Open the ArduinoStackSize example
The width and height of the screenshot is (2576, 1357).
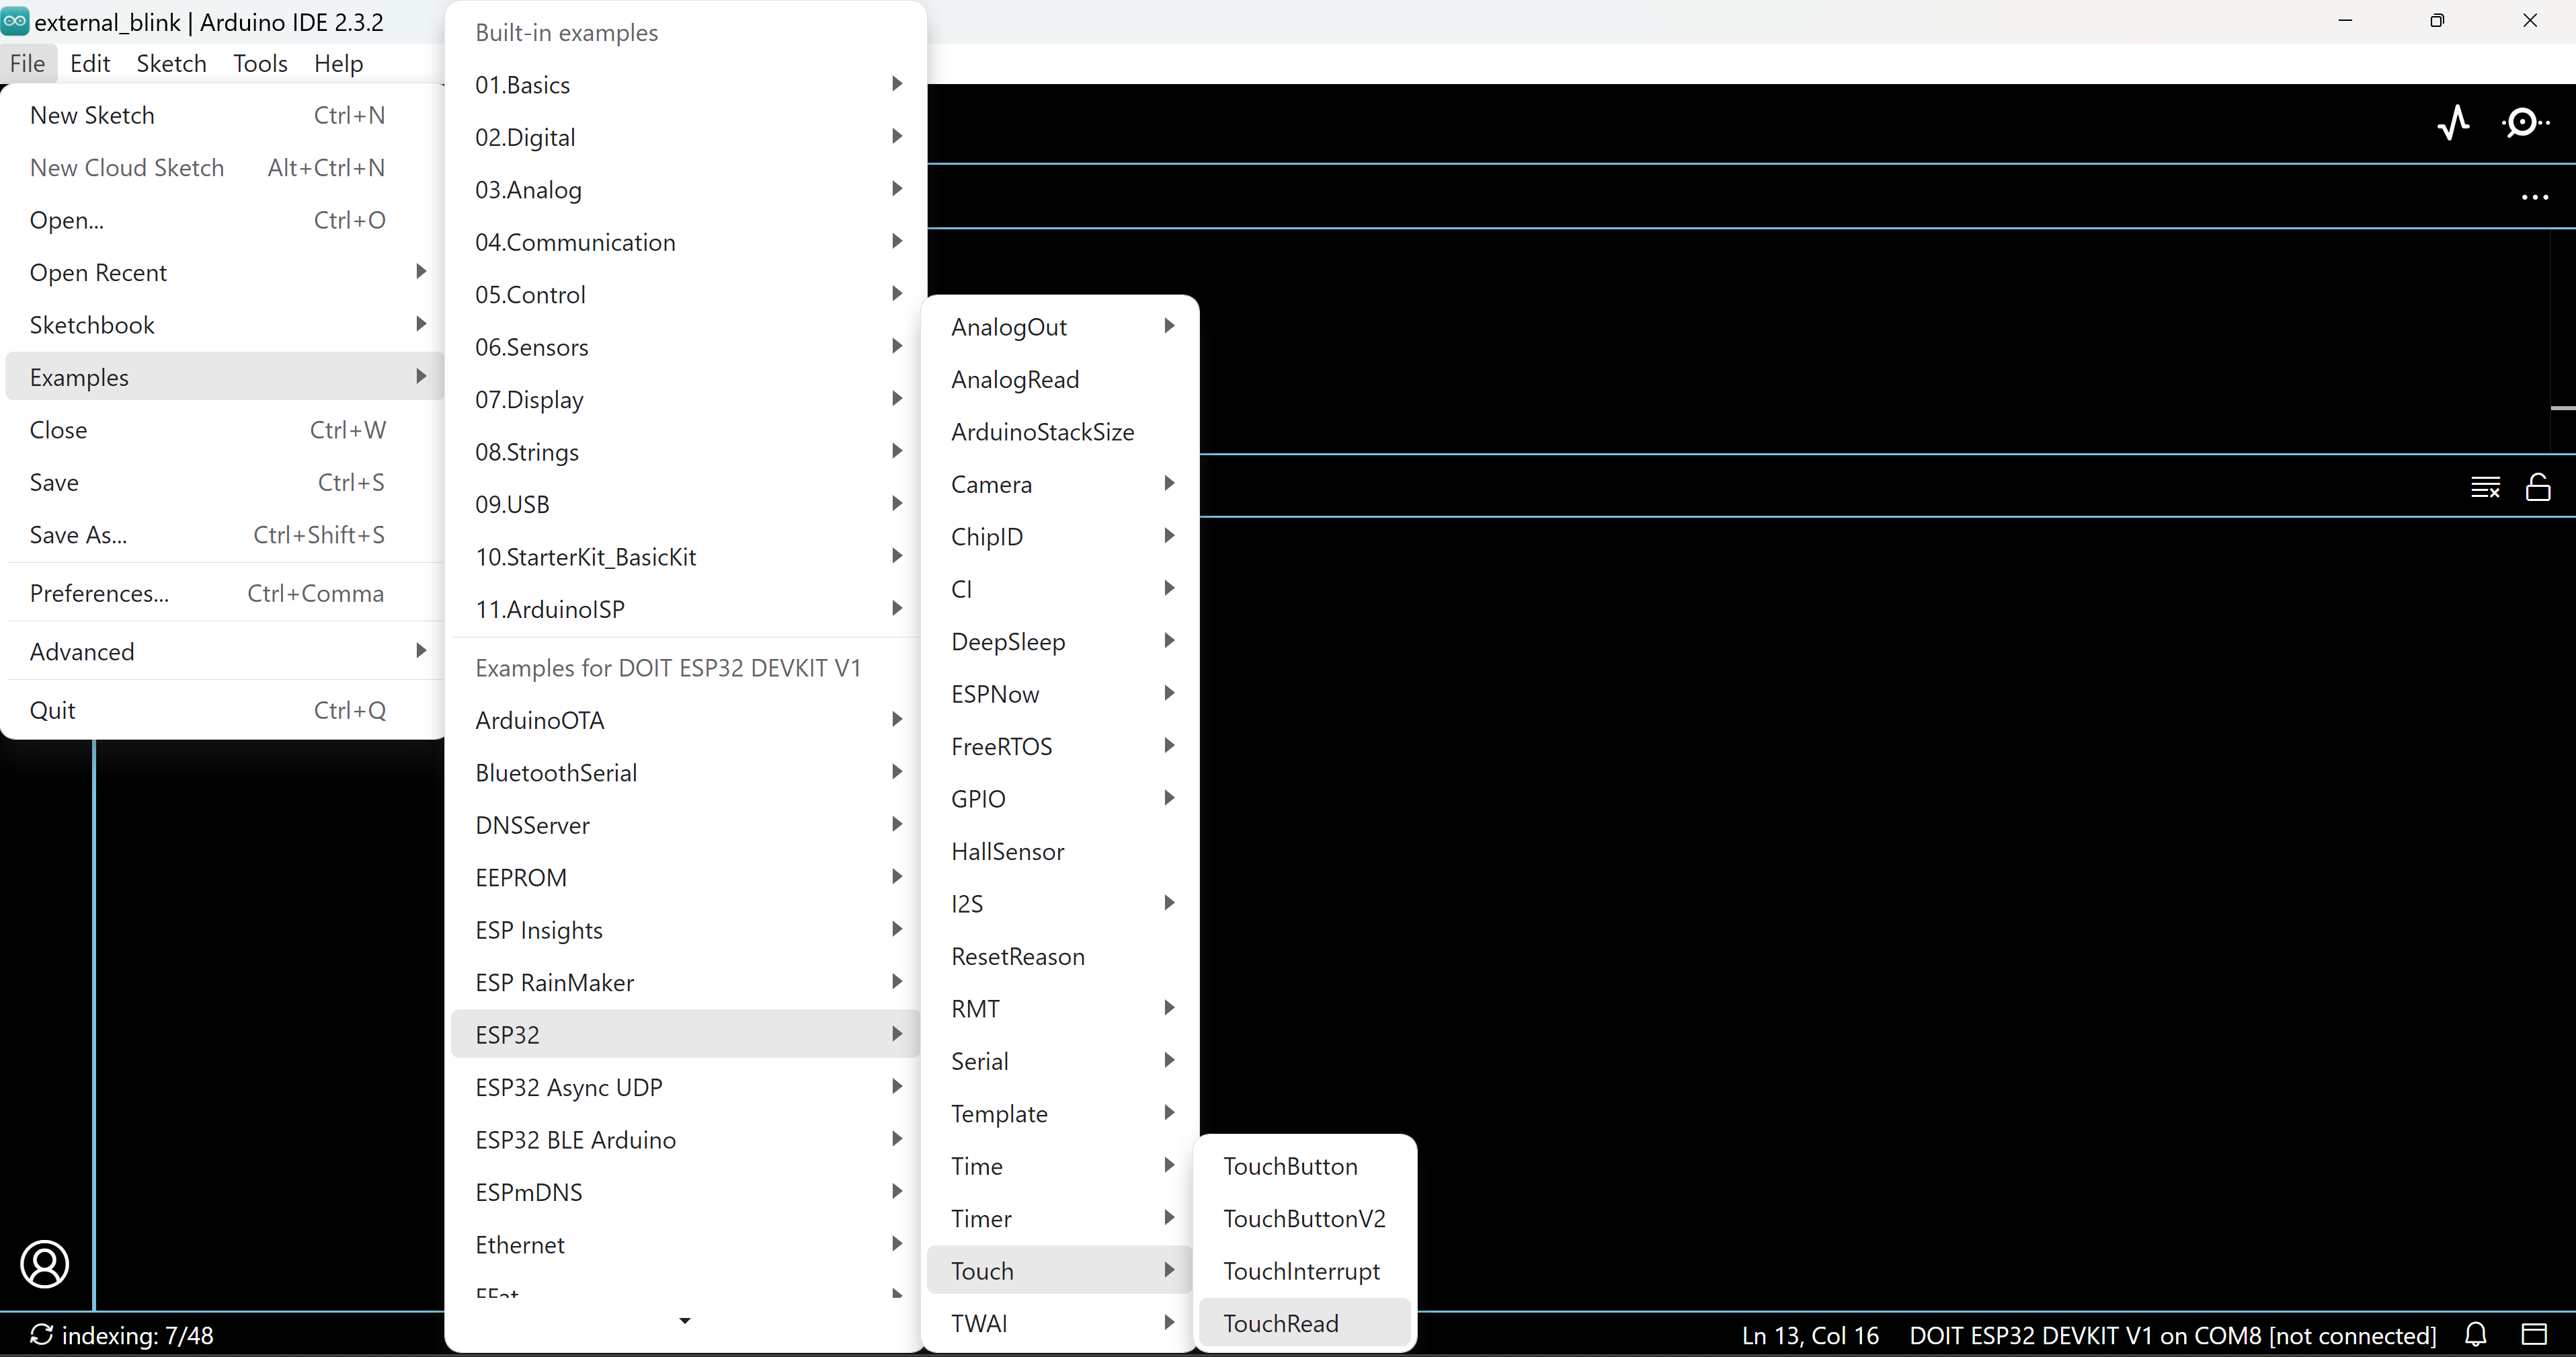tap(1060, 432)
